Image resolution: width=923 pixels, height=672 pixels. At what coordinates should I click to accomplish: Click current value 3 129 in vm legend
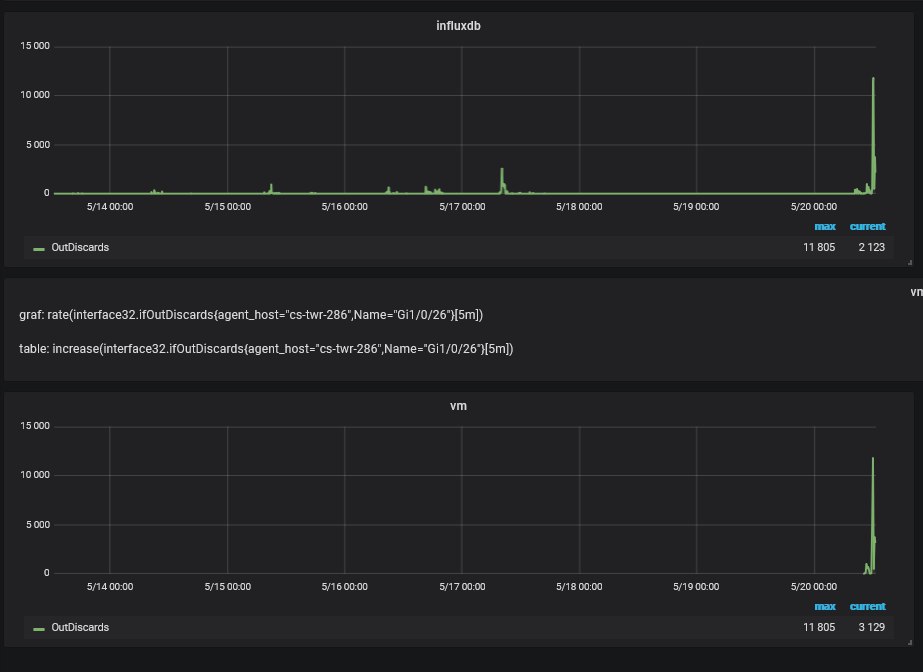tap(871, 627)
